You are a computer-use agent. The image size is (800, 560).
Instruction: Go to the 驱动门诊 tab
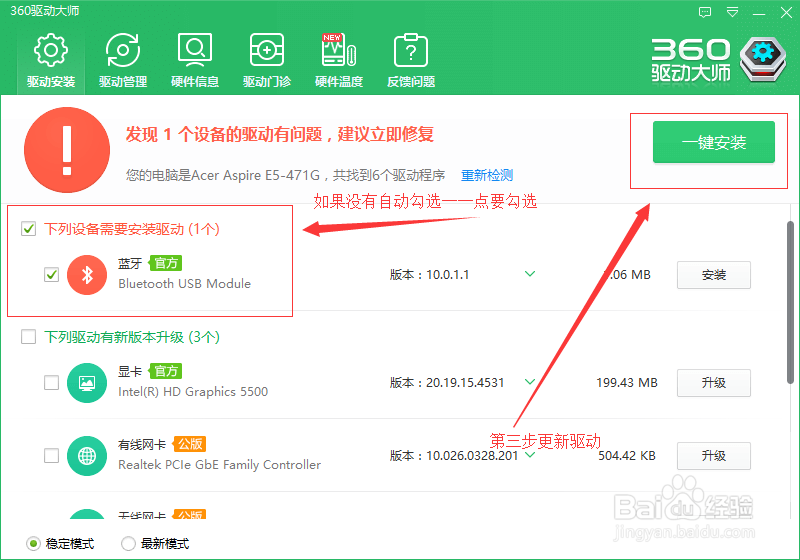coord(267,60)
